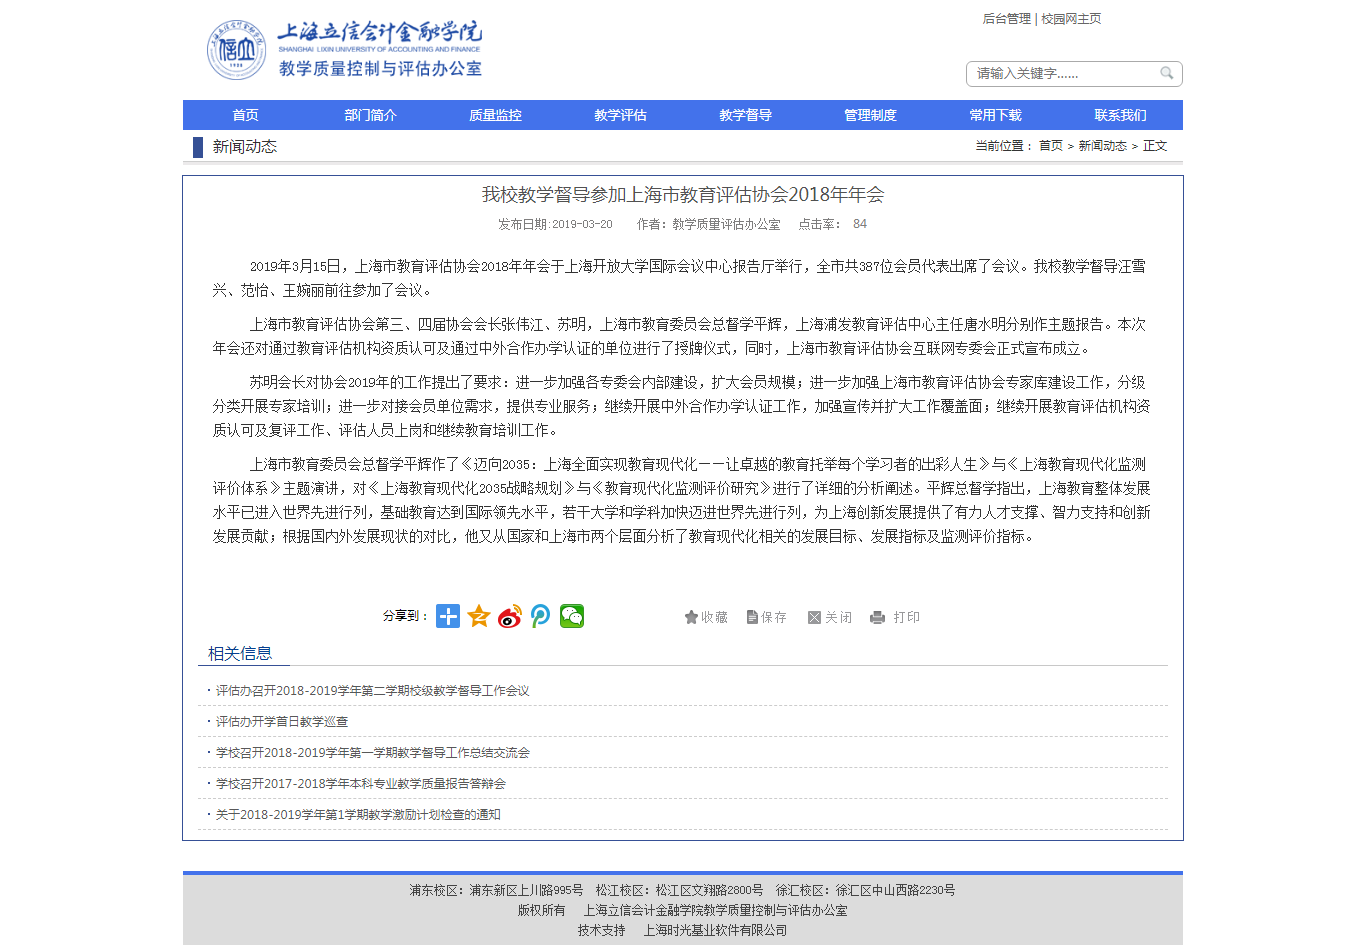Click the publish date 2019-03-20
1366x945 pixels.
pyautogui.click(x=582, y=224)
